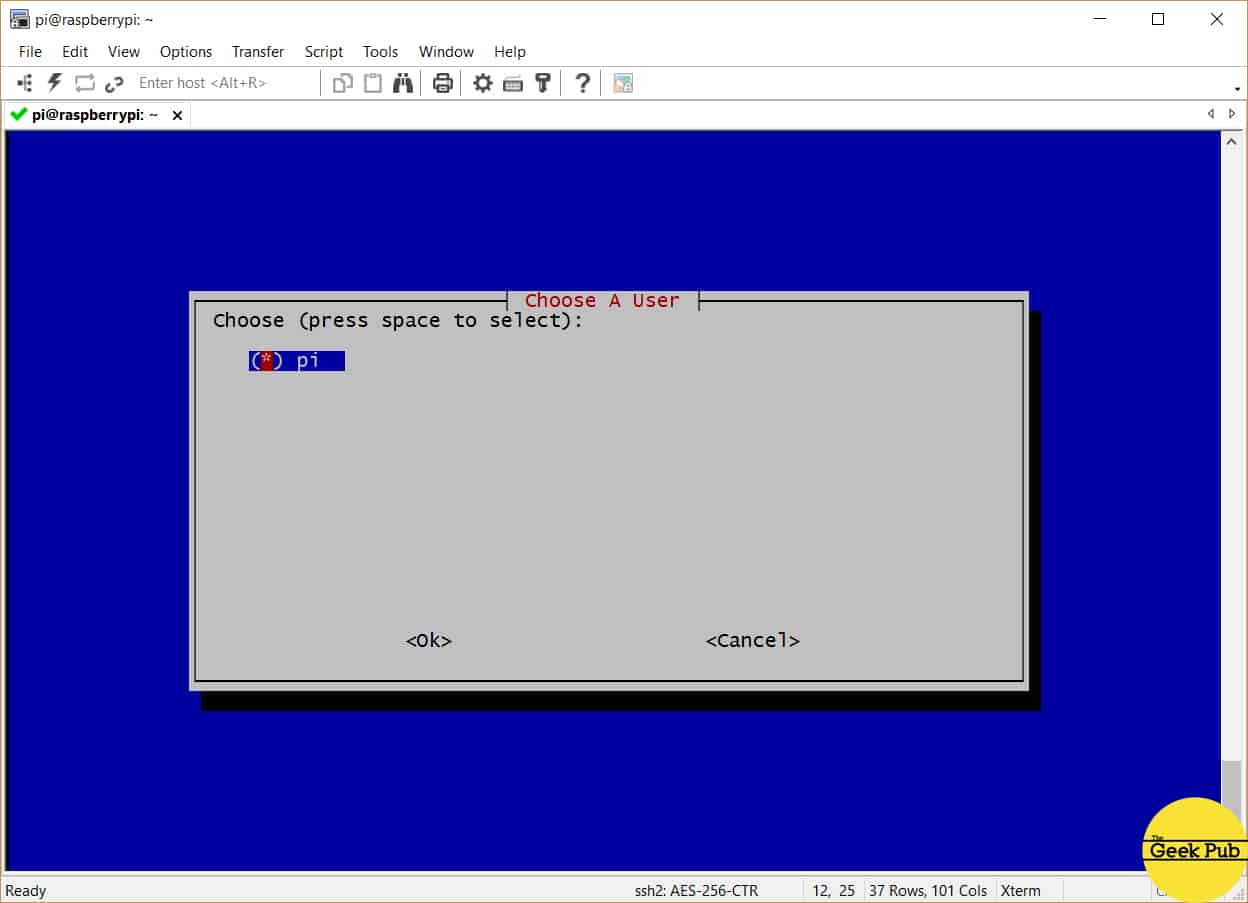
Task: Click the Reconnect session icon
Action: point(85,83)
